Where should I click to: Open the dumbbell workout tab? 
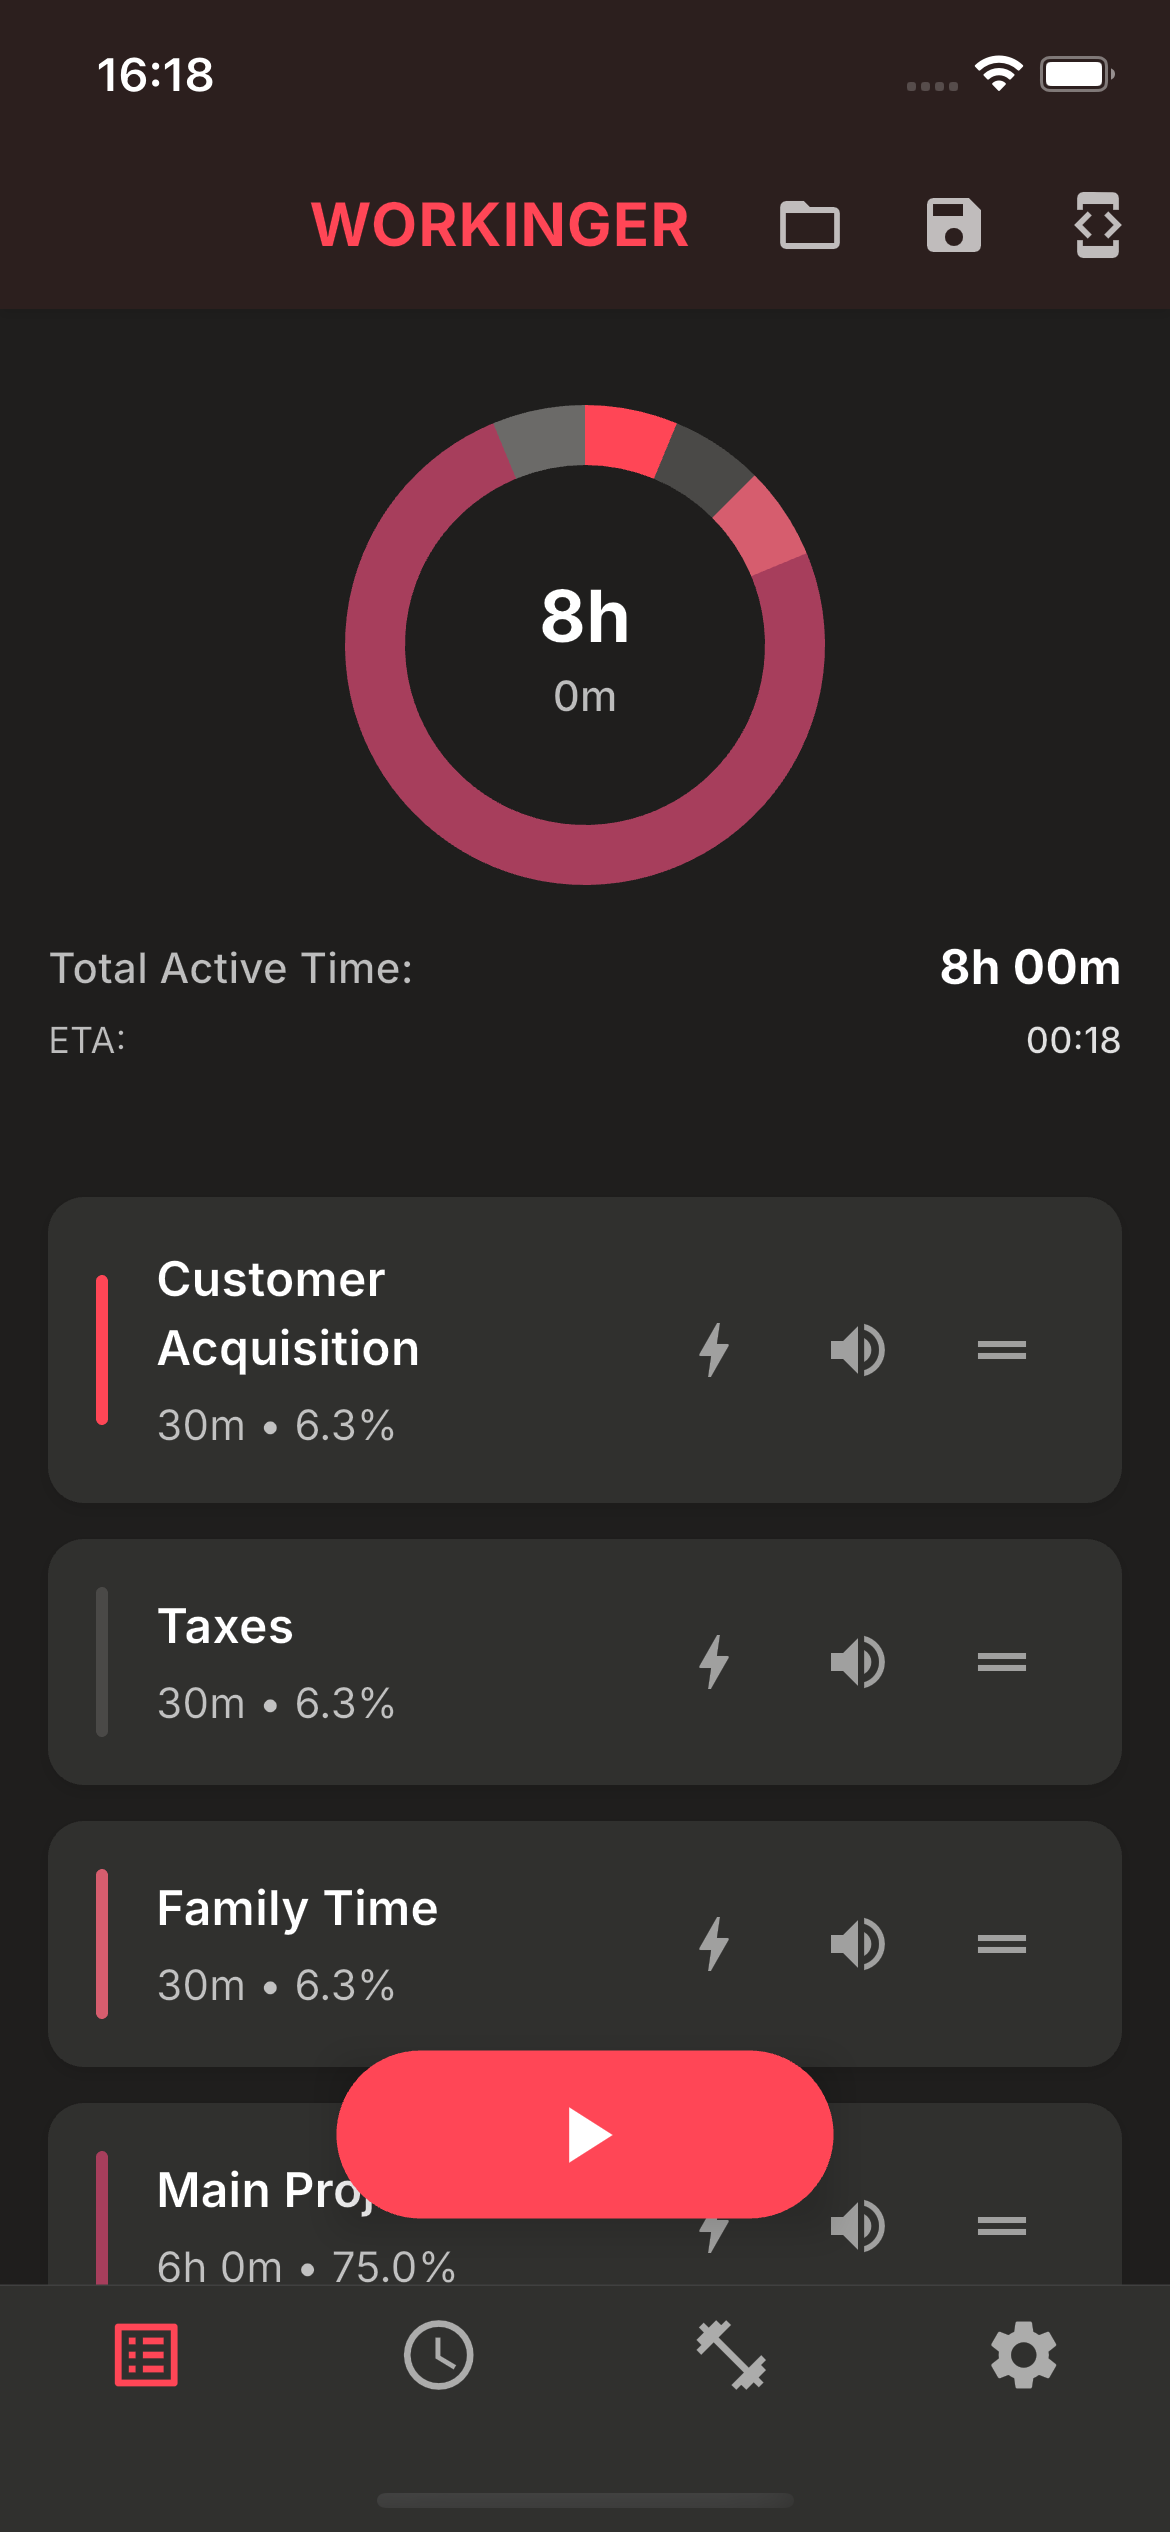731,2356
